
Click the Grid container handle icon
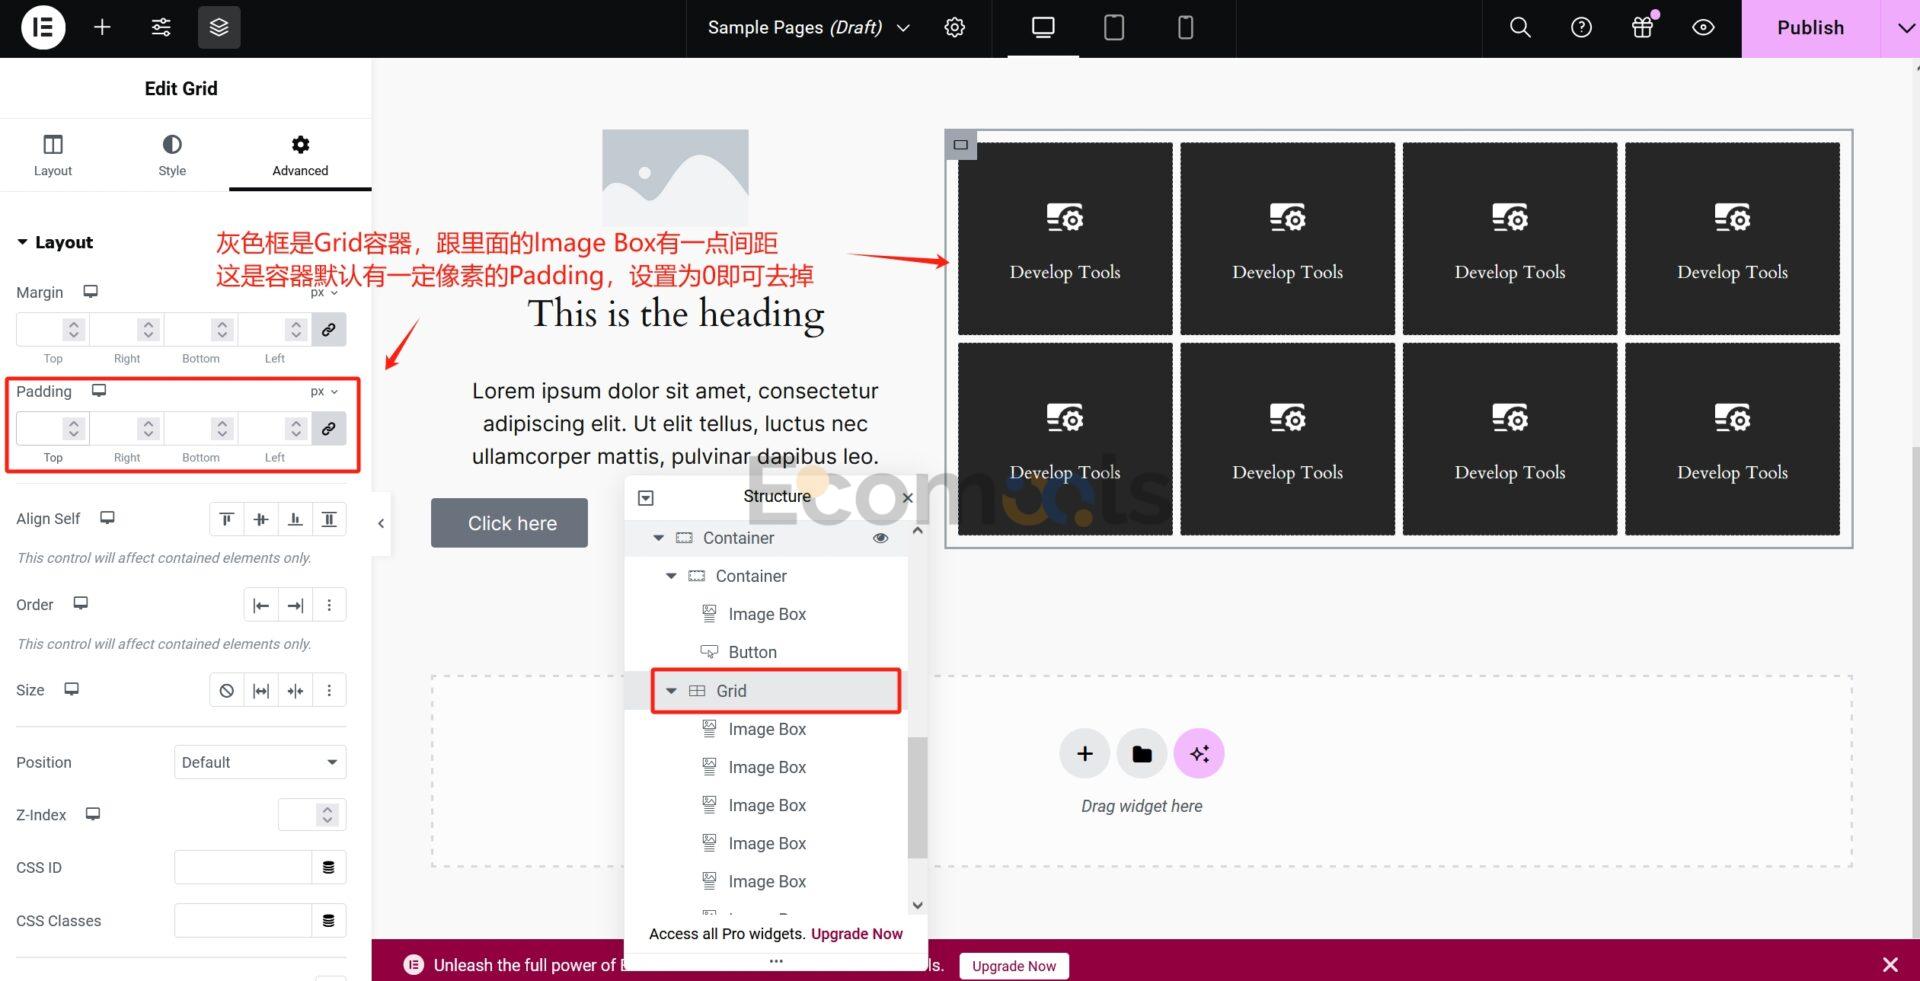tap(961, 145)
